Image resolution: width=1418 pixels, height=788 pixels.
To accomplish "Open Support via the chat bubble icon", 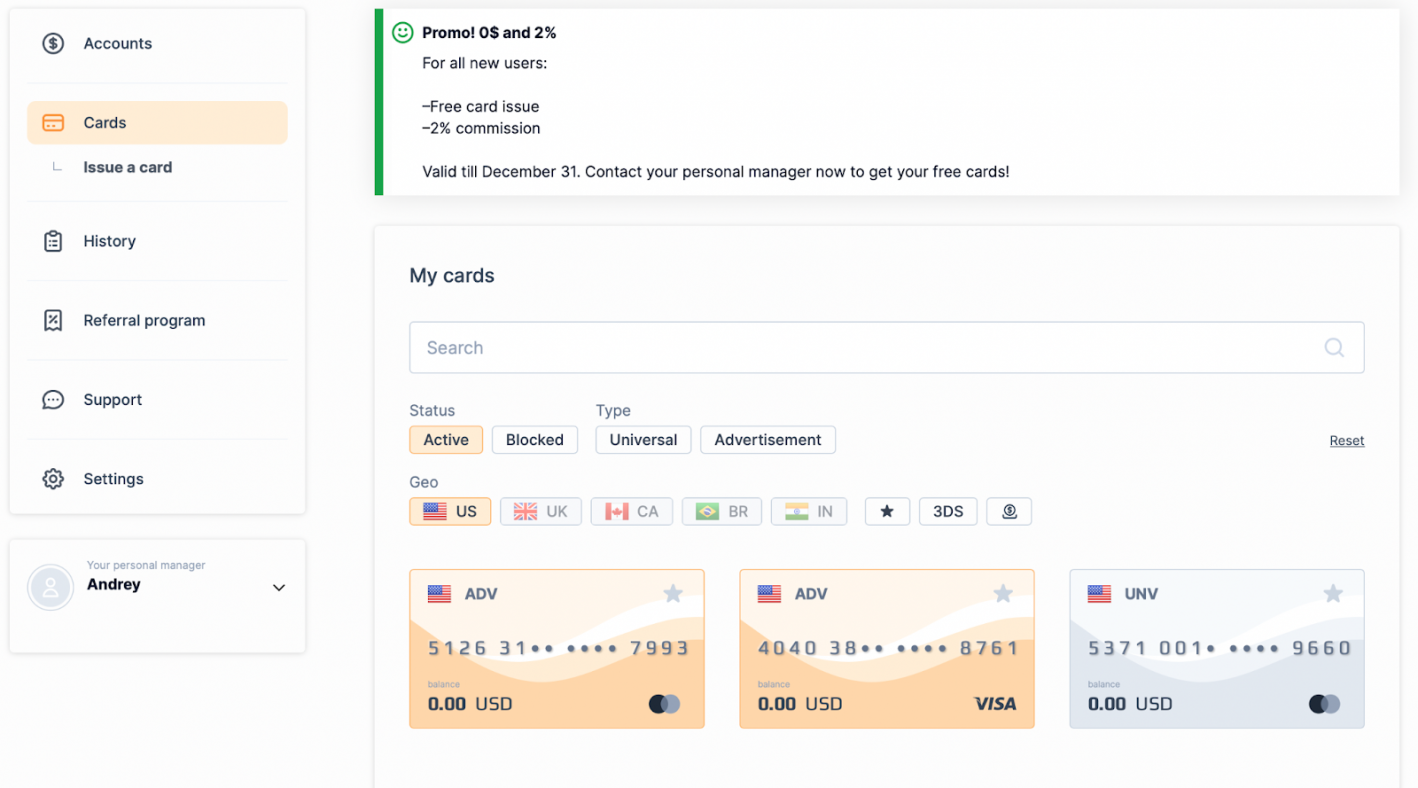I will (x=53, y=400).
